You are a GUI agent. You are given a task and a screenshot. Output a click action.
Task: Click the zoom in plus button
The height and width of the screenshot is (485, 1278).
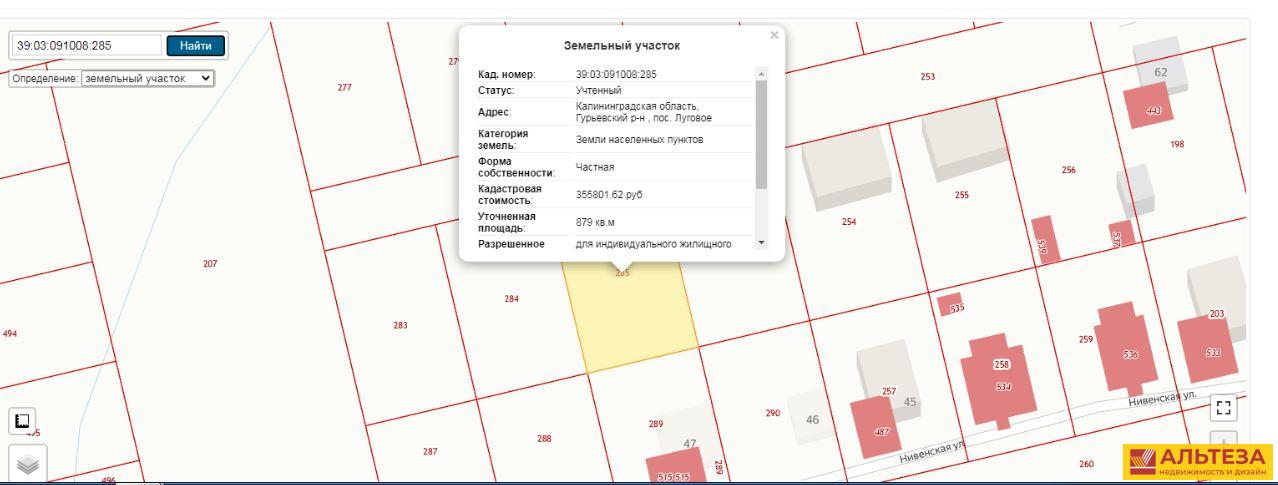(x=1223, y=440)
